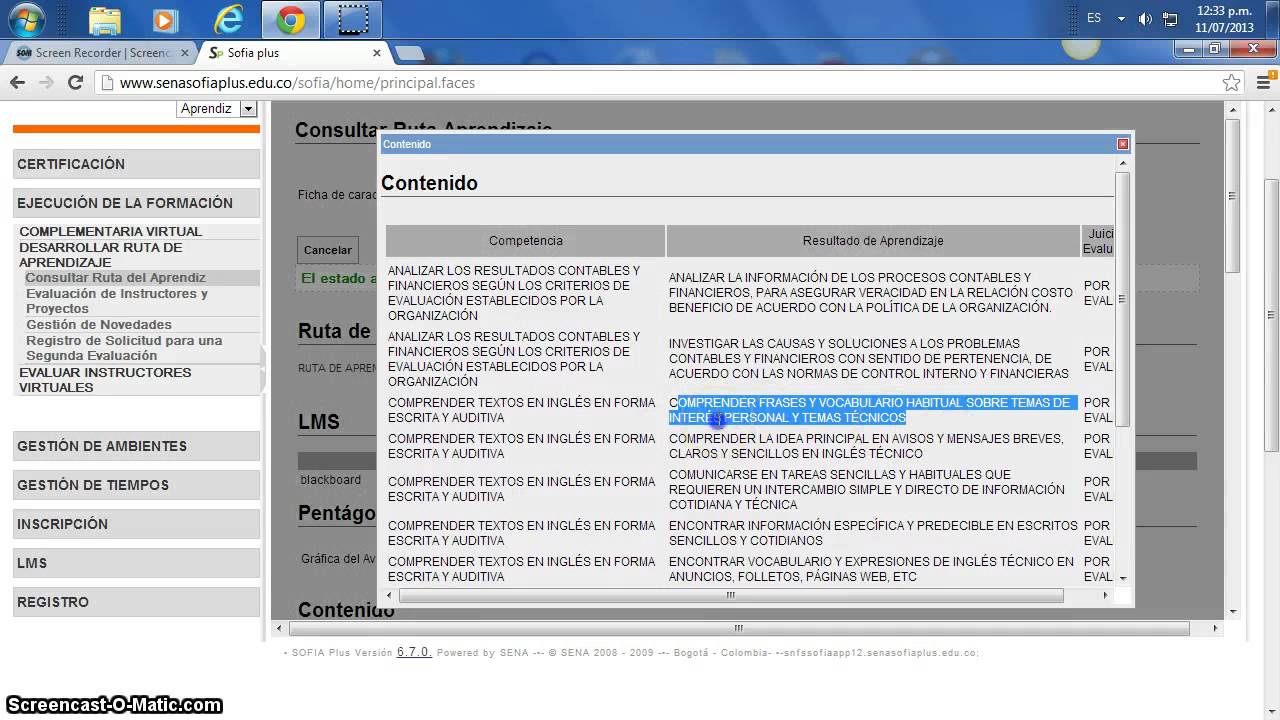The height and width of the screenshot is (720, 1280).
Task: Bookmark this page with the star icon
Action: (x=1232, y=83)
